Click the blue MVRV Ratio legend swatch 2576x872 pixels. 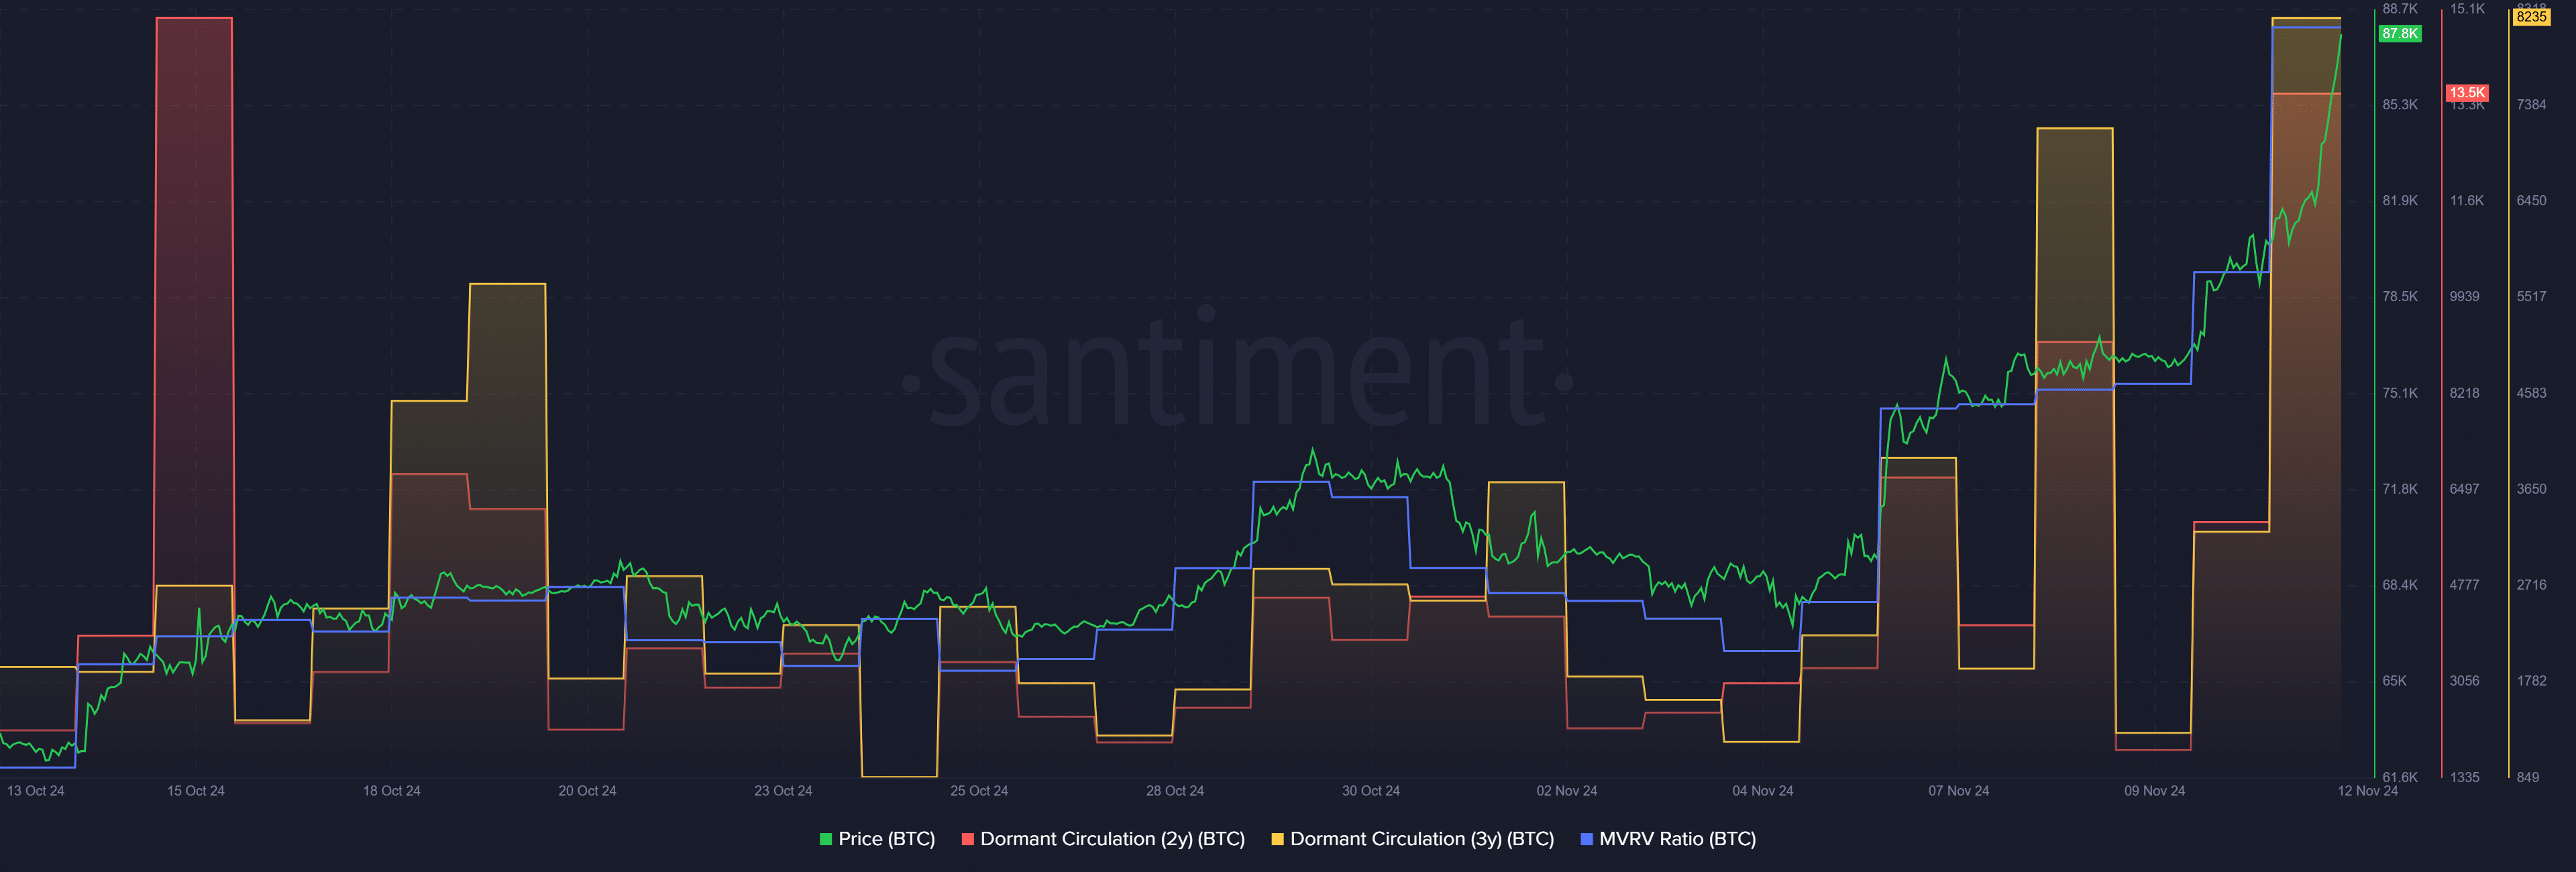coord(1586,840)
